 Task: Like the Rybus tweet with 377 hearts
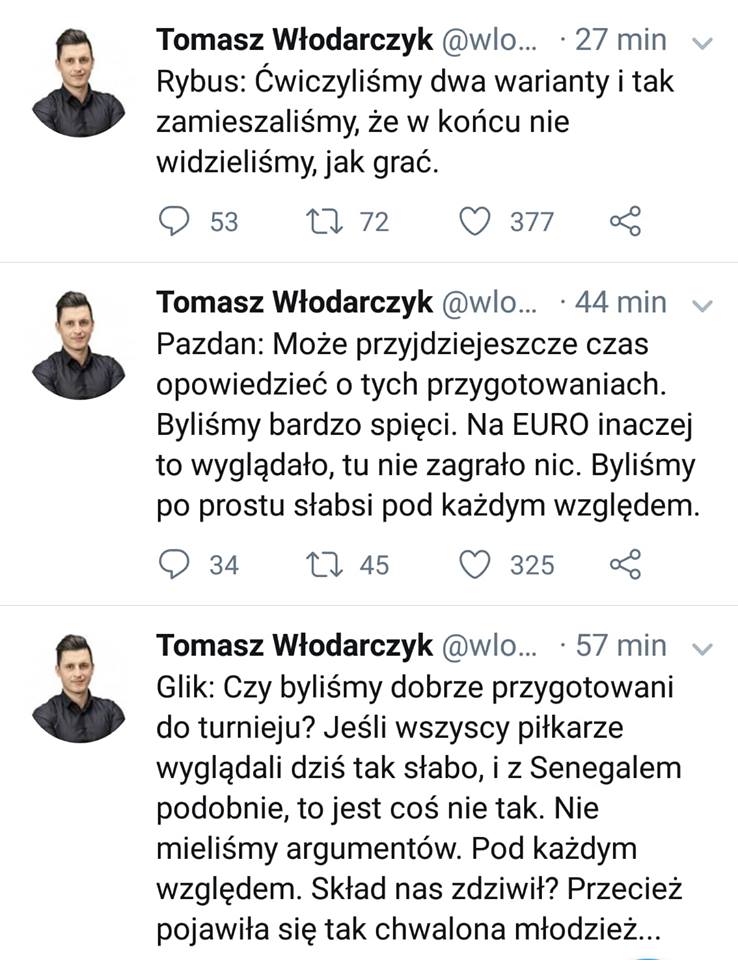(x=478, y=221)
